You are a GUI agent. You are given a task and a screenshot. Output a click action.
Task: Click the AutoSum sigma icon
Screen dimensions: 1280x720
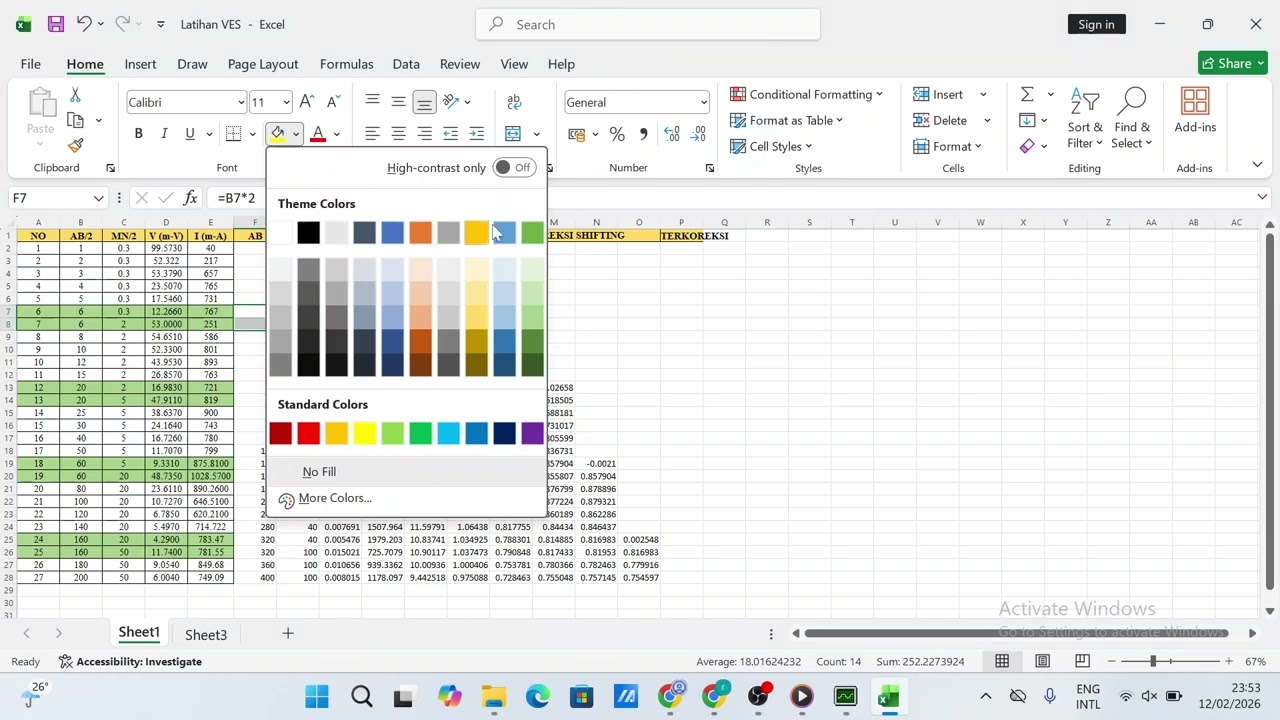click(x=1027, y=94)
